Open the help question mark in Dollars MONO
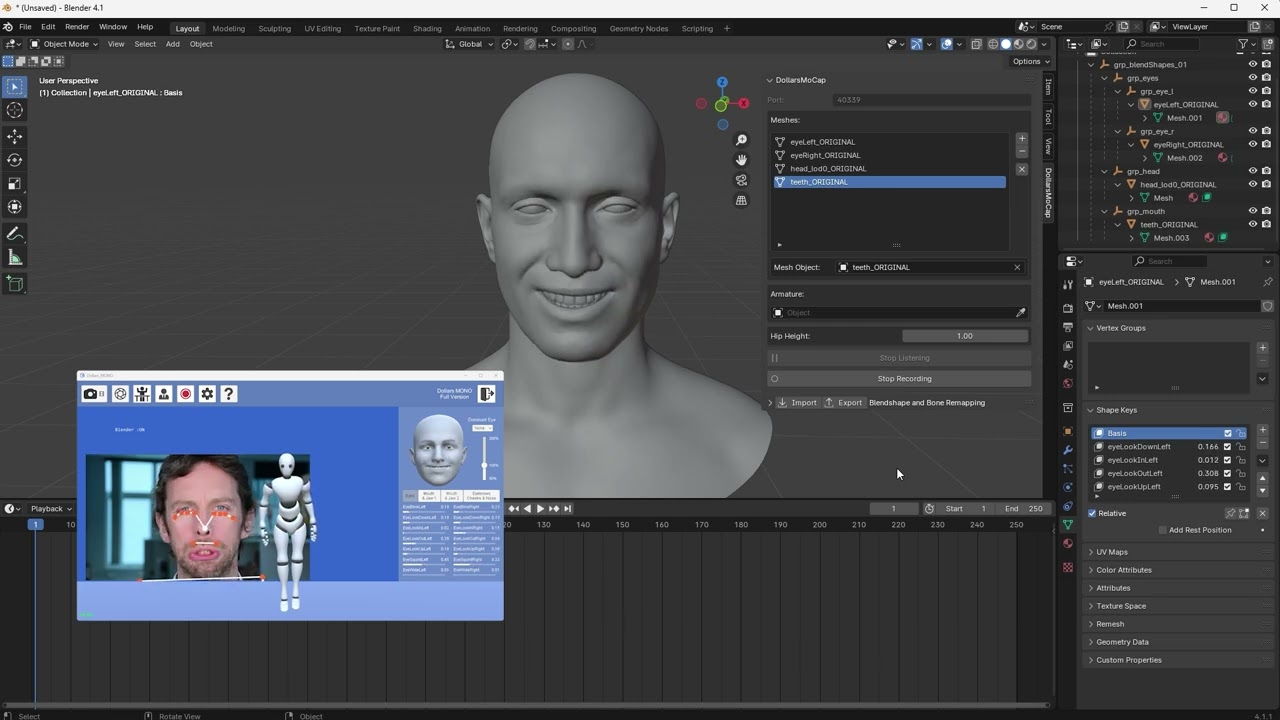This screenshot has height=720, width=1280. 229,394
